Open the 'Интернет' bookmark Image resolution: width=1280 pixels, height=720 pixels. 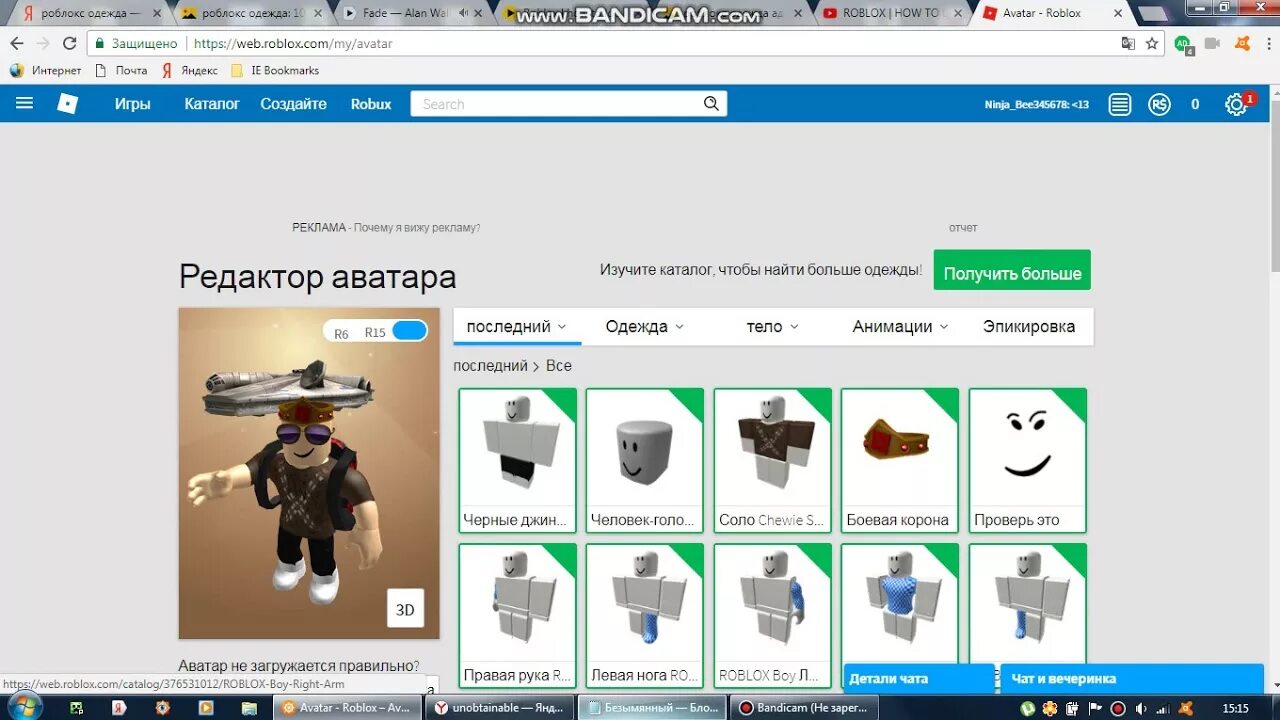tap(46, 70)
